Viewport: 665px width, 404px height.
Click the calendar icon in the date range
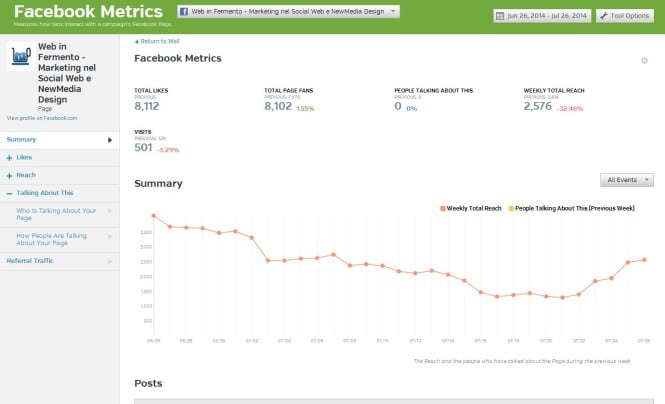pos(500,15)
